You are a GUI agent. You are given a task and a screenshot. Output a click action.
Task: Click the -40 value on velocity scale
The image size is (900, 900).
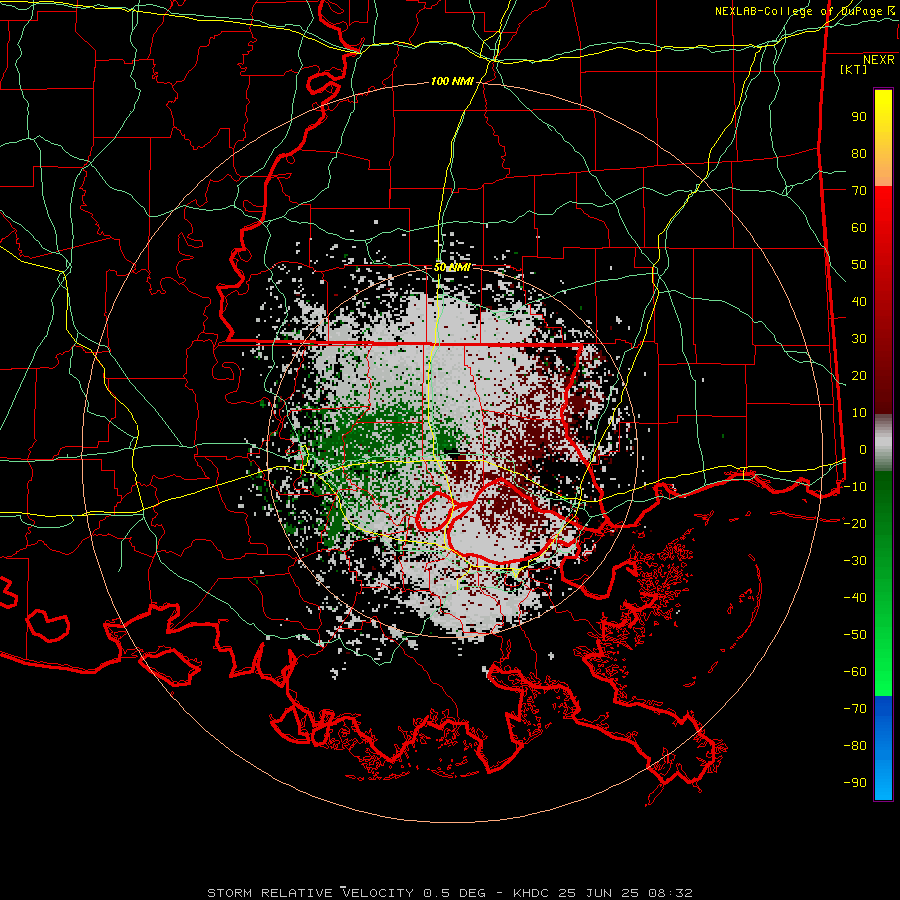click(855, 598)
